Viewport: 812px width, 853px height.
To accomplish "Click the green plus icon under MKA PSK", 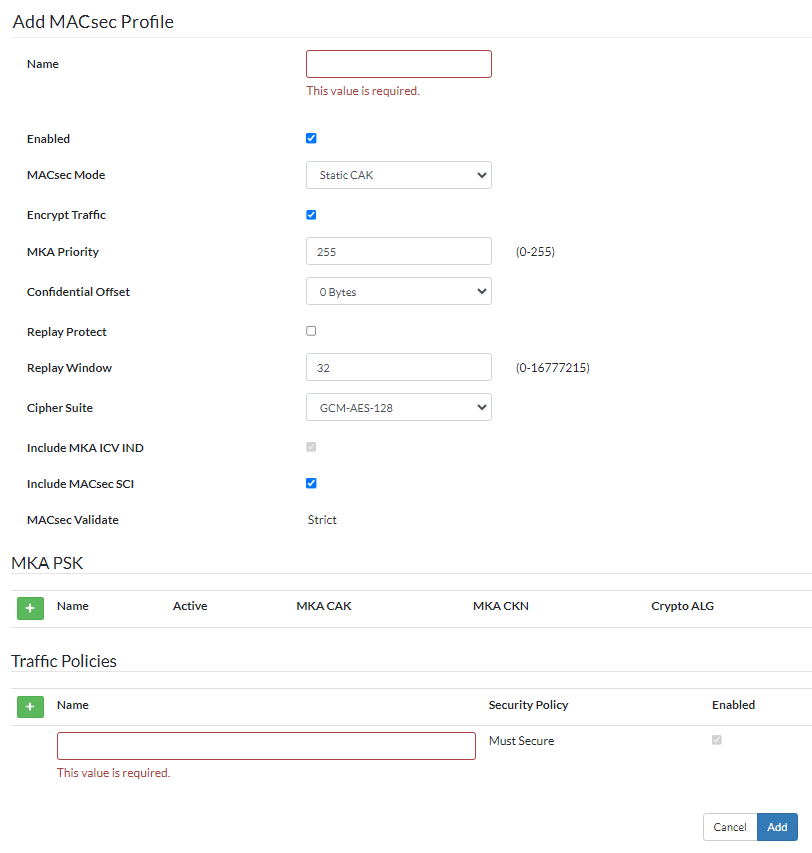I will [x=30, y=608].
